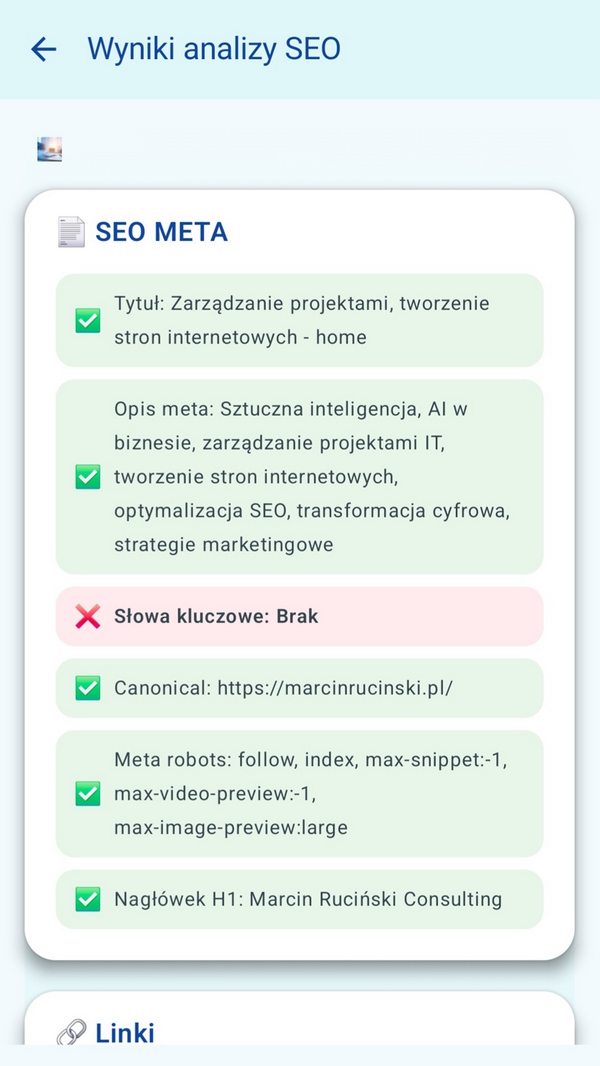Tap the back arrow in the header

click(42, 49)
